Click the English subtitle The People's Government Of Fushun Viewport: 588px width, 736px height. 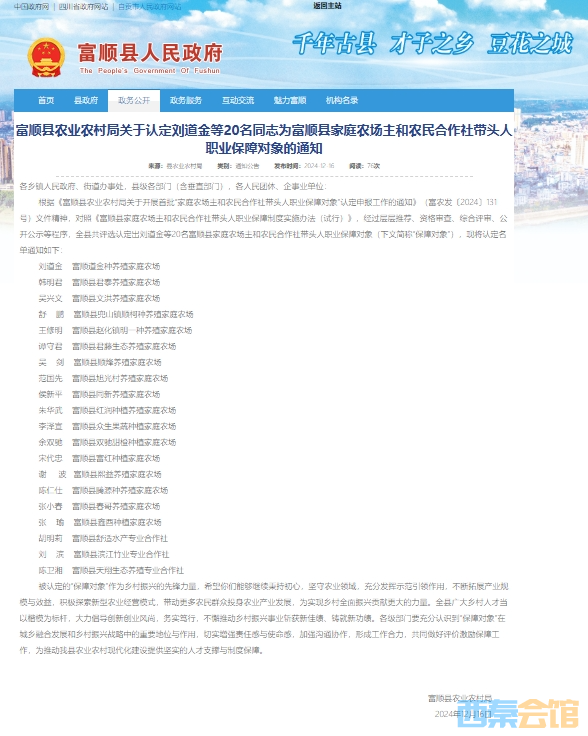coord(150,70)
